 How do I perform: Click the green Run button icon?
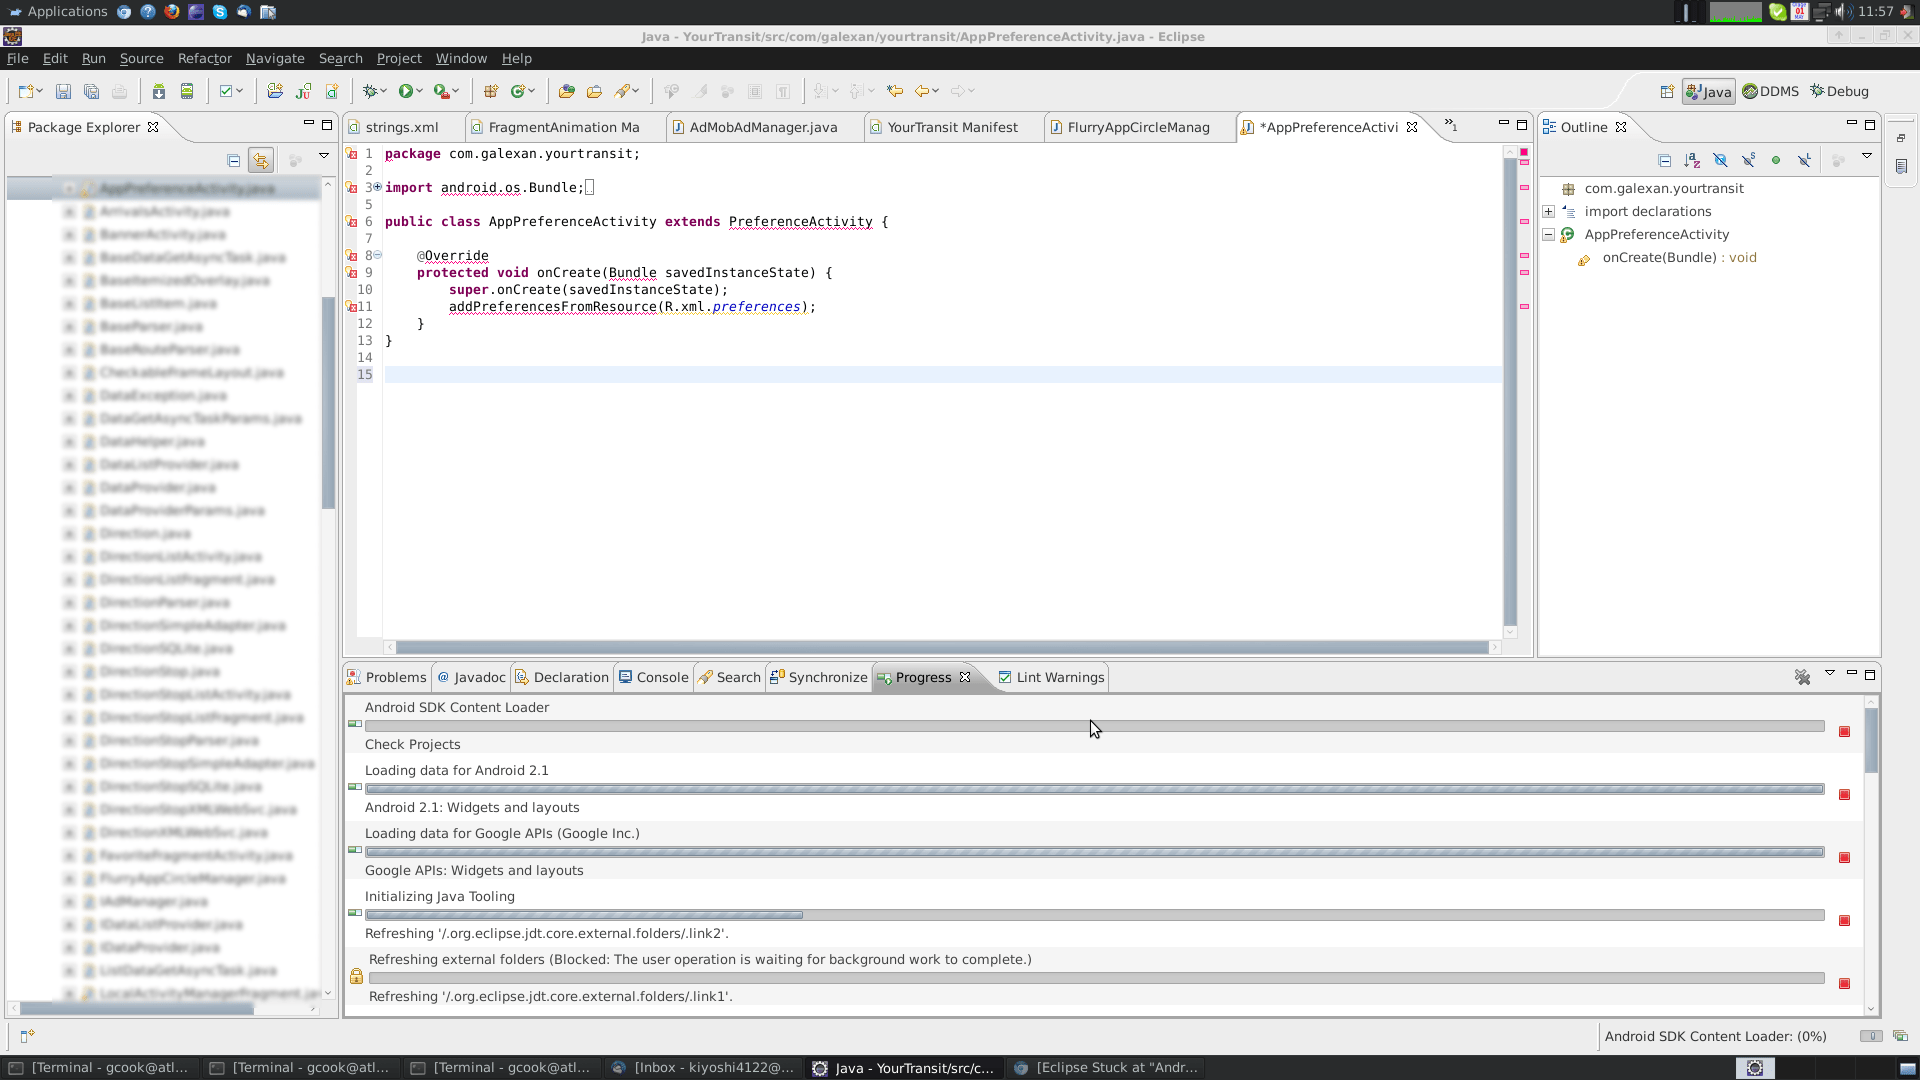405,92
